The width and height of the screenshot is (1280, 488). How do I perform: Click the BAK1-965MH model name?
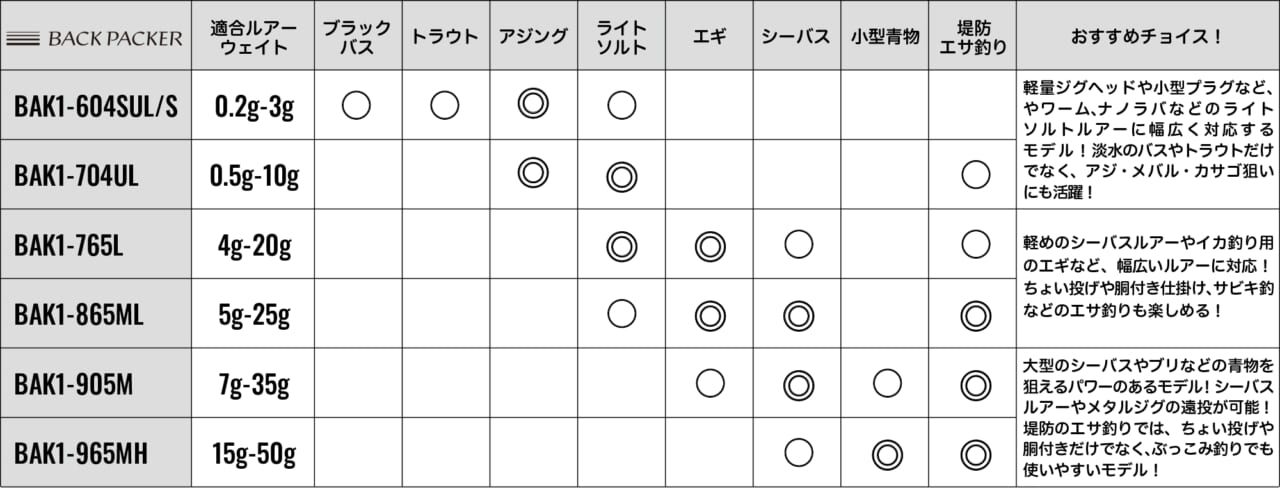[x=81, y=455]
